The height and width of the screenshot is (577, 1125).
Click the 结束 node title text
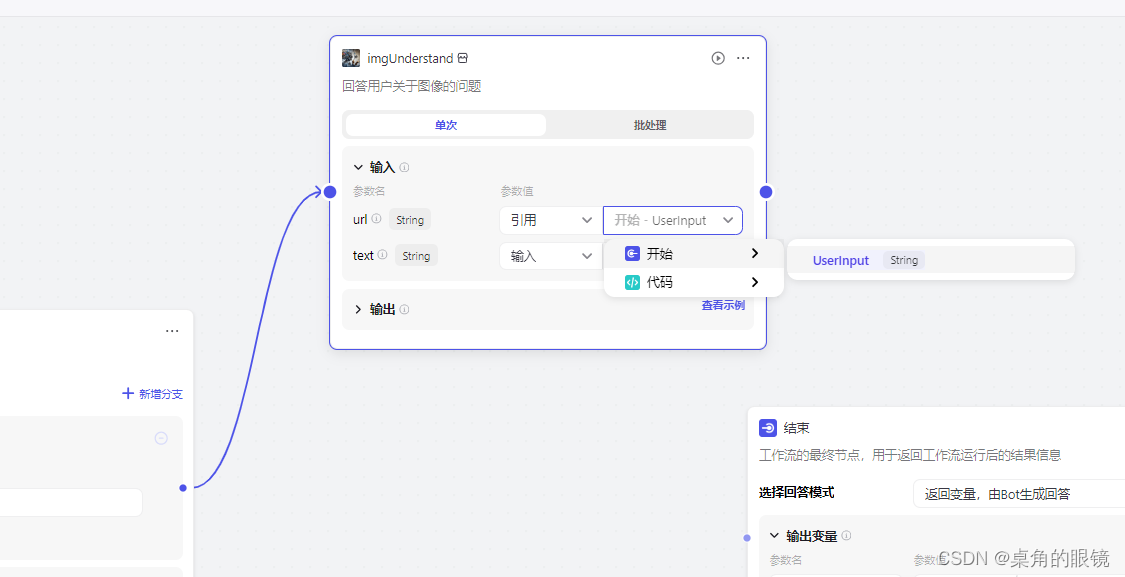(x=797, y=428)
